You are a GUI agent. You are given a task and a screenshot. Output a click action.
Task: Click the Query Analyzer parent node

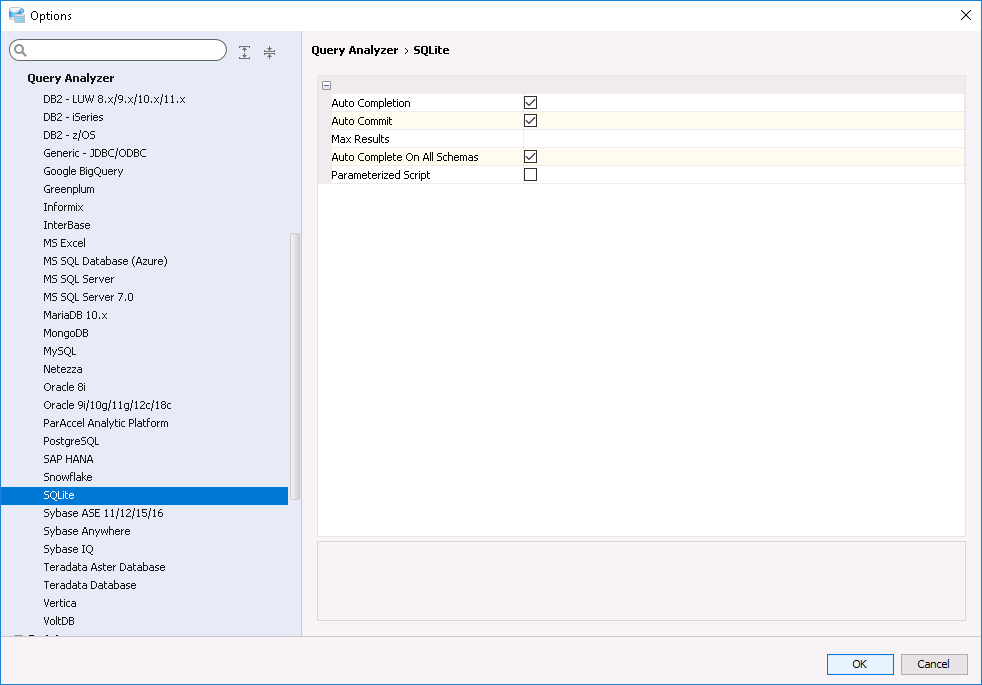click(x=71, y=78)
